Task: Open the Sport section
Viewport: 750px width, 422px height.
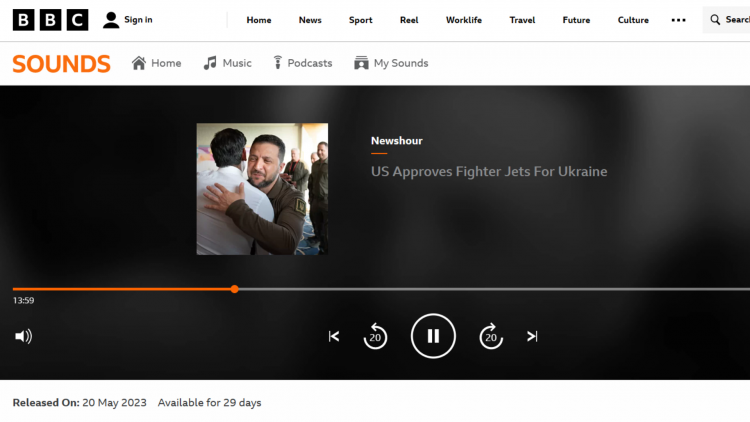Action: click(x=361, y=20)
